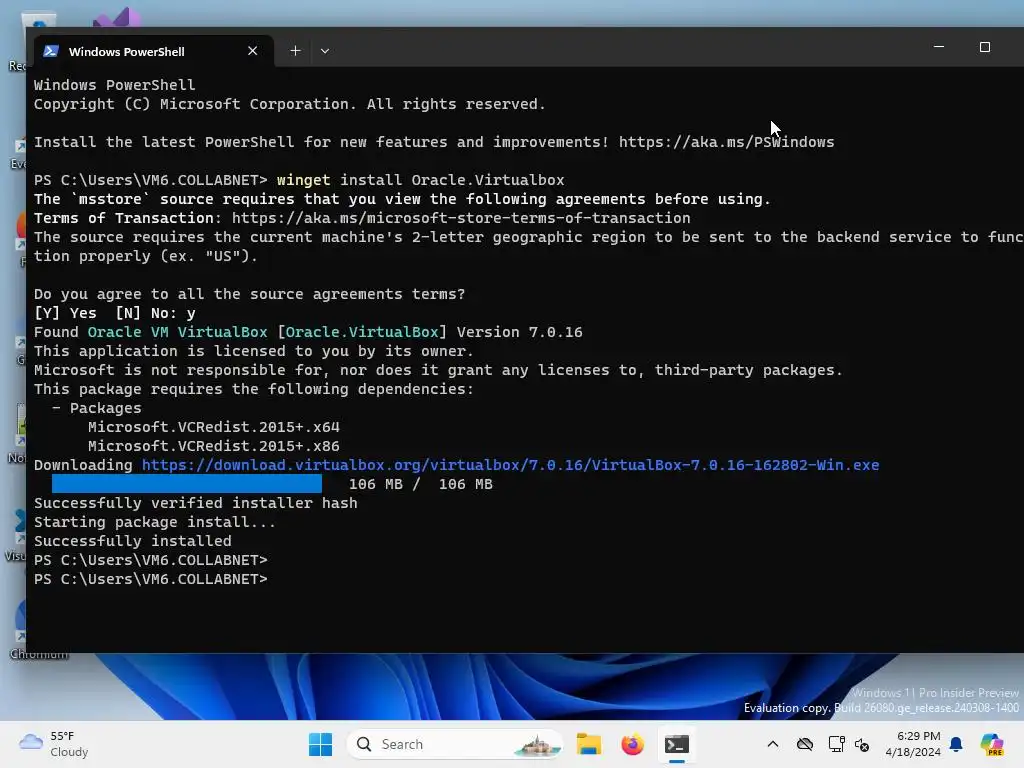Expand the new tab profile dropdown

pyautogui.click(x=325, y=51)
